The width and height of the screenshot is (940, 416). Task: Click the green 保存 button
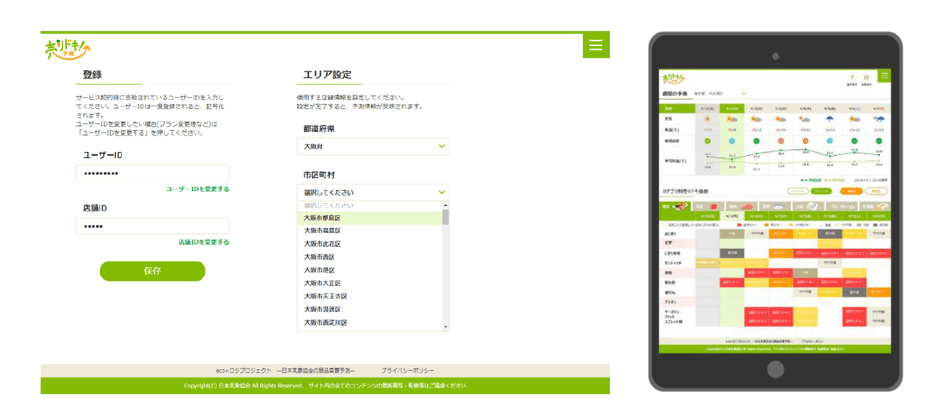(152, 271)
